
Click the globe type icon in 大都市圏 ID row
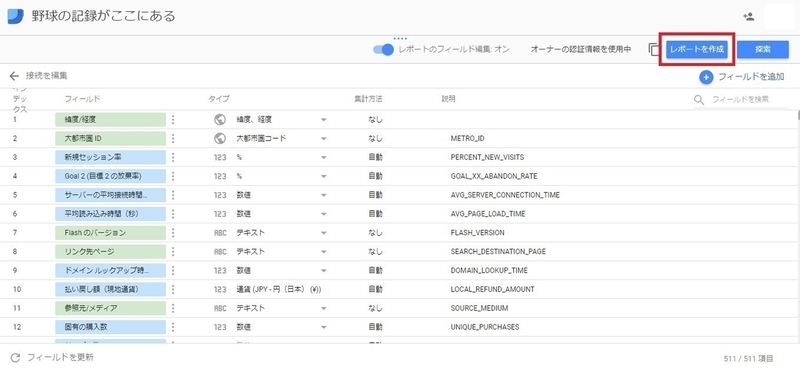click(220, 138)
